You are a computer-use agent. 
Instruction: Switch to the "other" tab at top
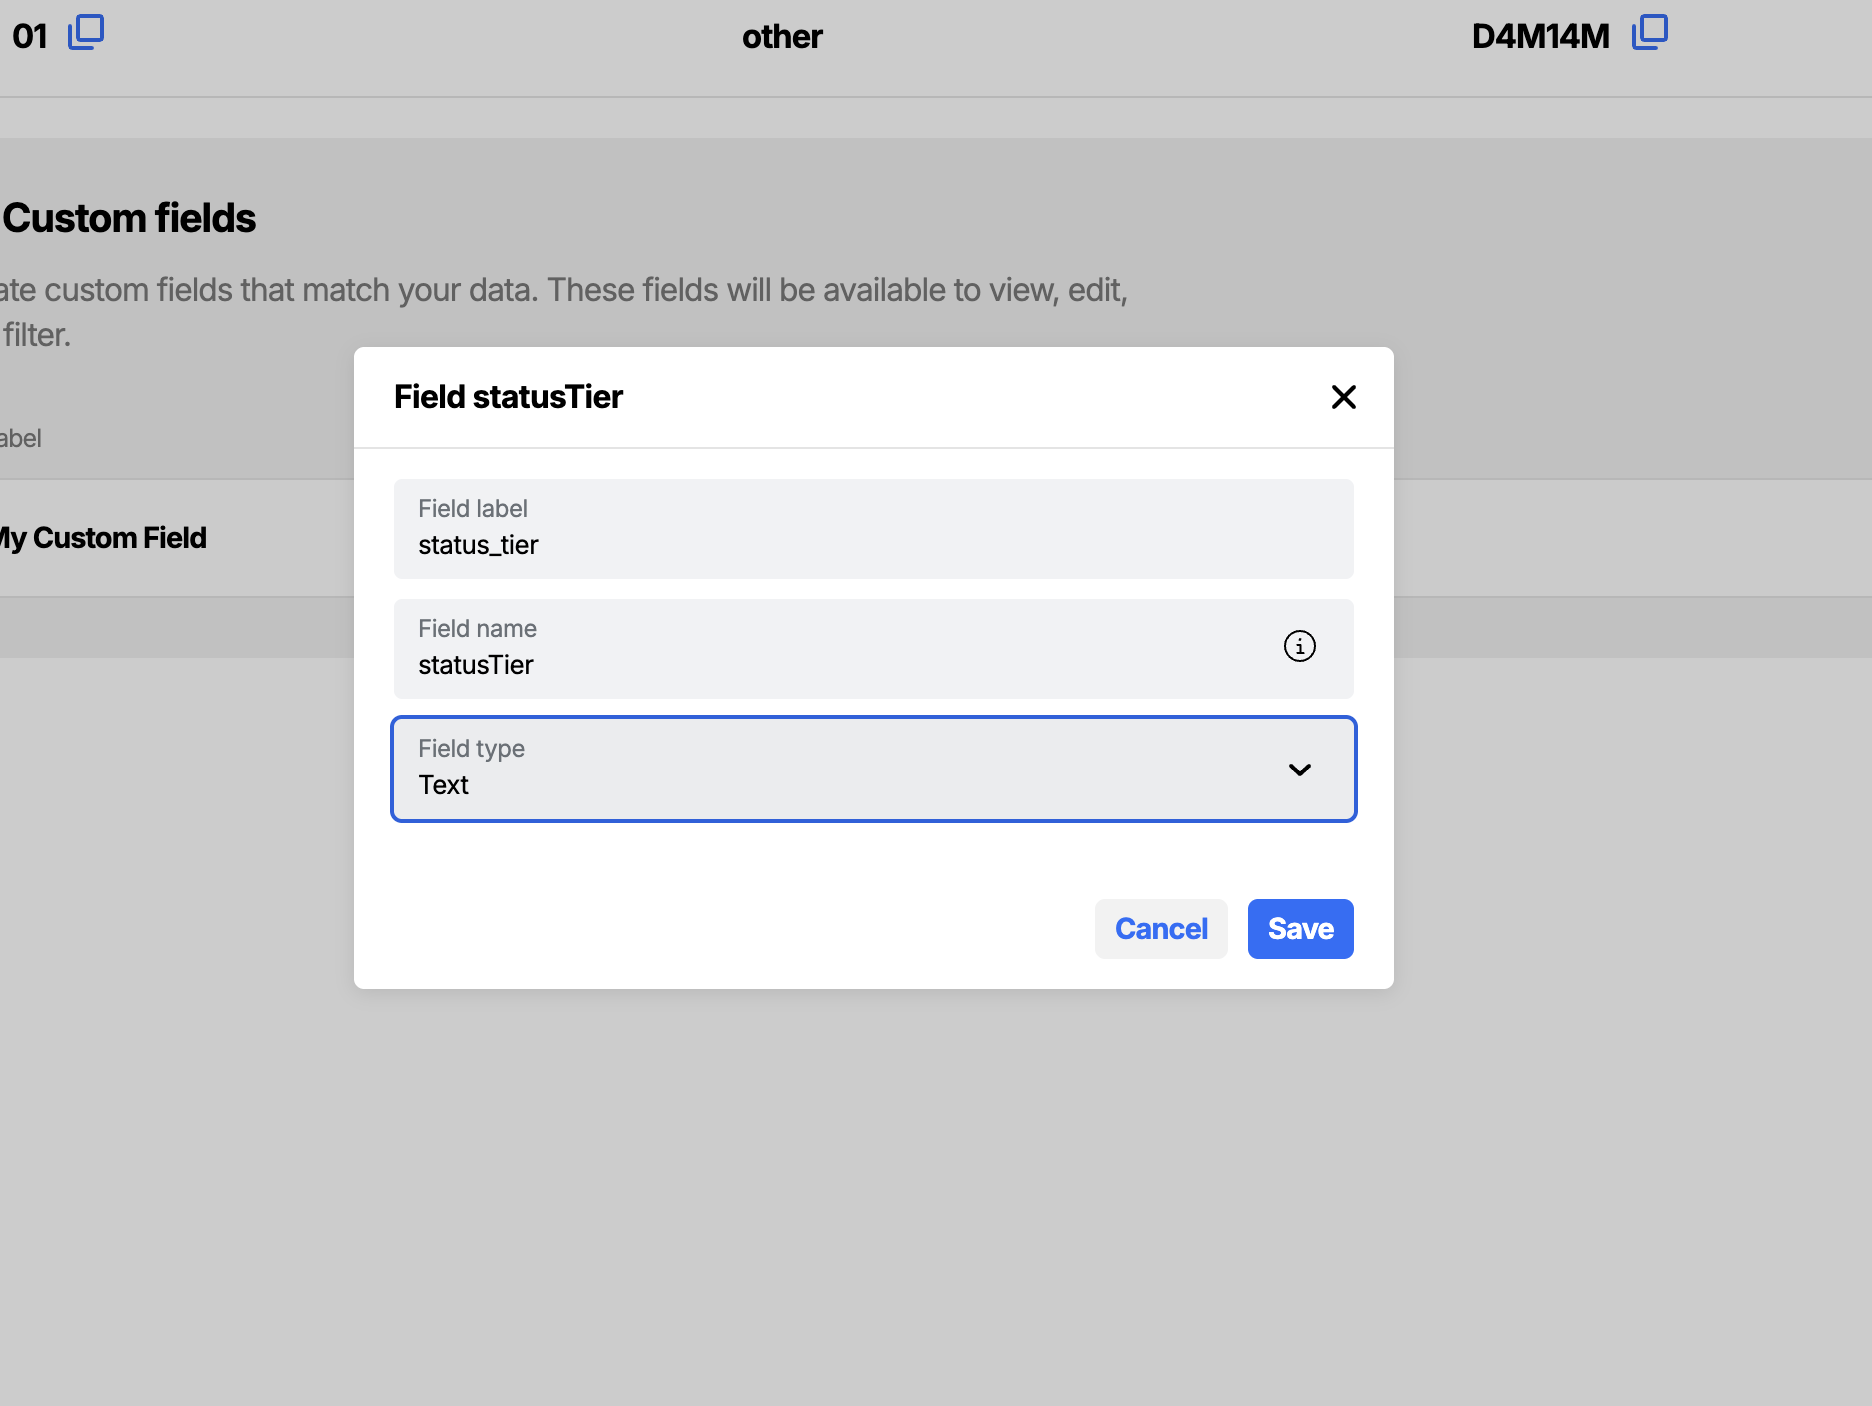click(x=781, y=36)
